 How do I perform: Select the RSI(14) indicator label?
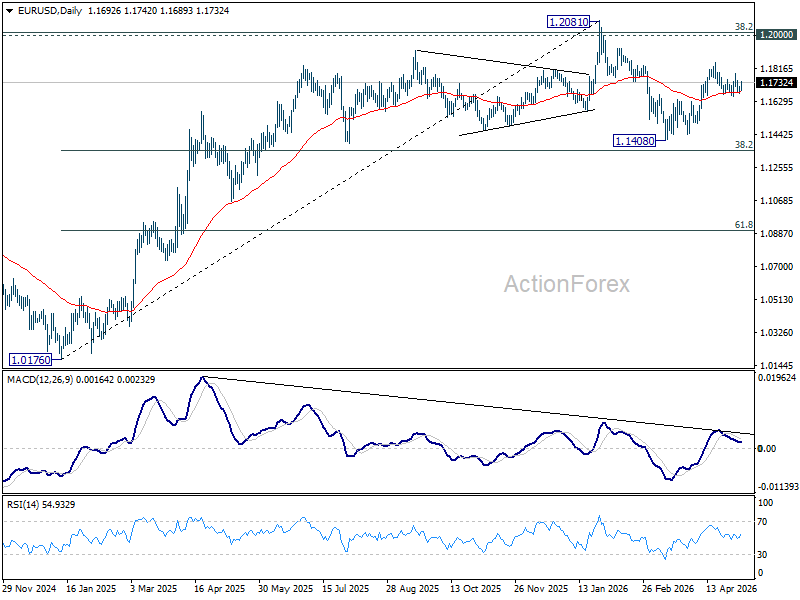click(x=22, y=505)
